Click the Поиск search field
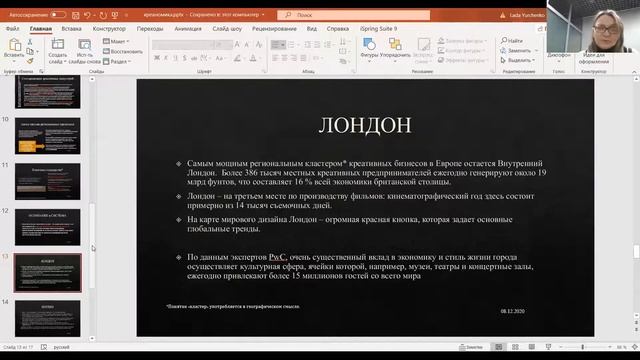 click(x=353, y=15)
